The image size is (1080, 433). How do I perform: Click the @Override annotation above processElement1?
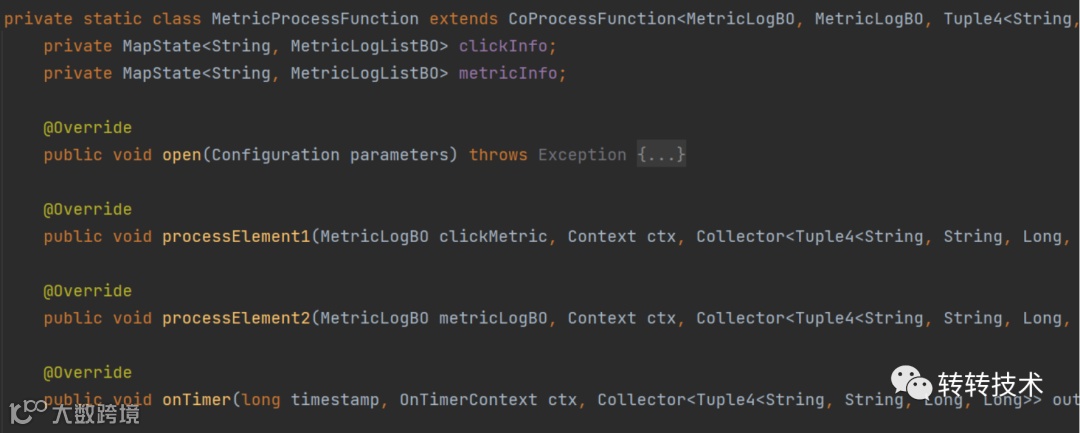coord(87,210)
